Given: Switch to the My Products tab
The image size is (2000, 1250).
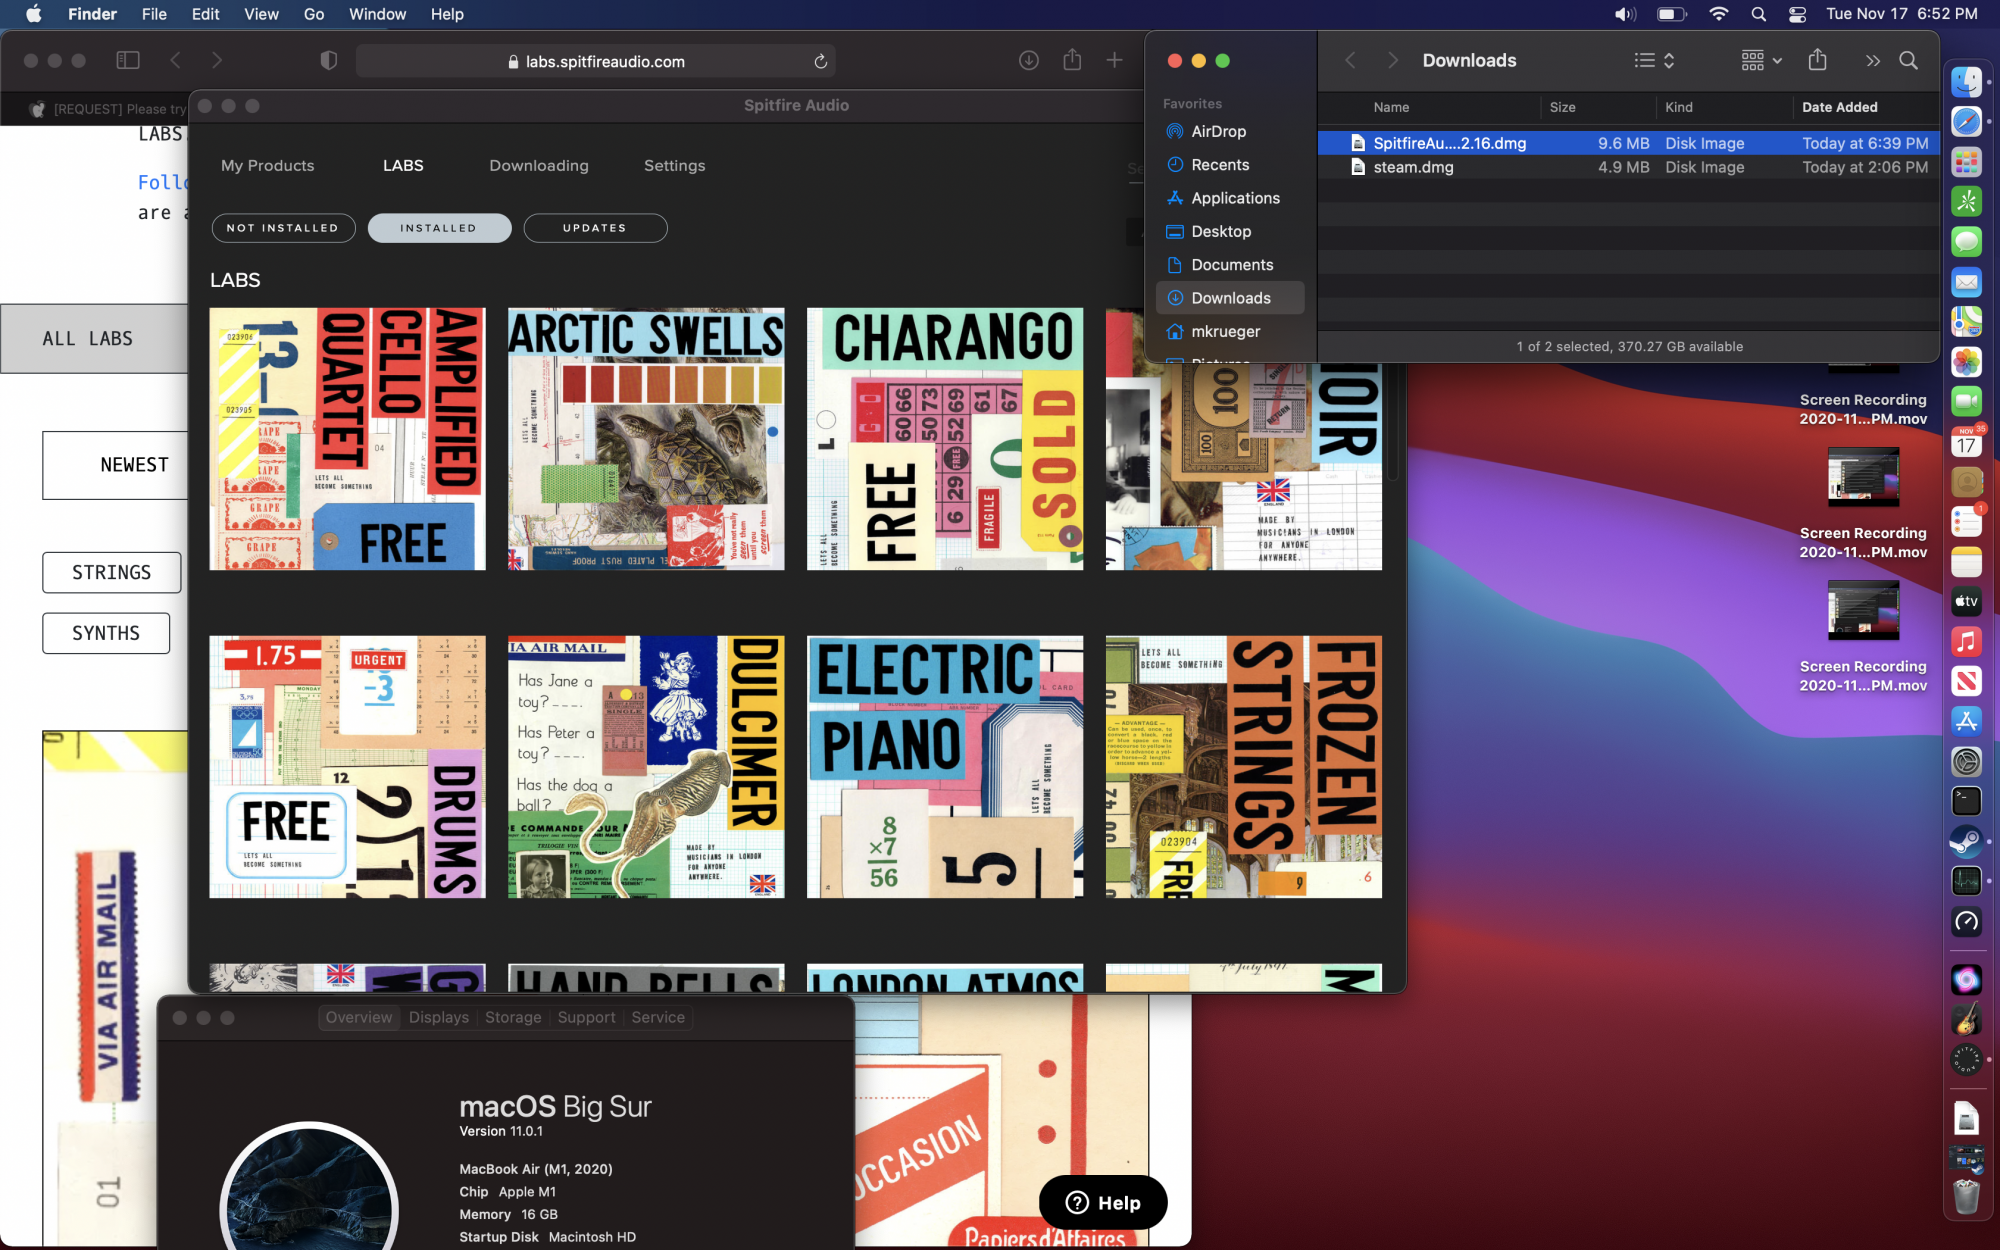Looking at the screenshot, I should coord(267,166).
